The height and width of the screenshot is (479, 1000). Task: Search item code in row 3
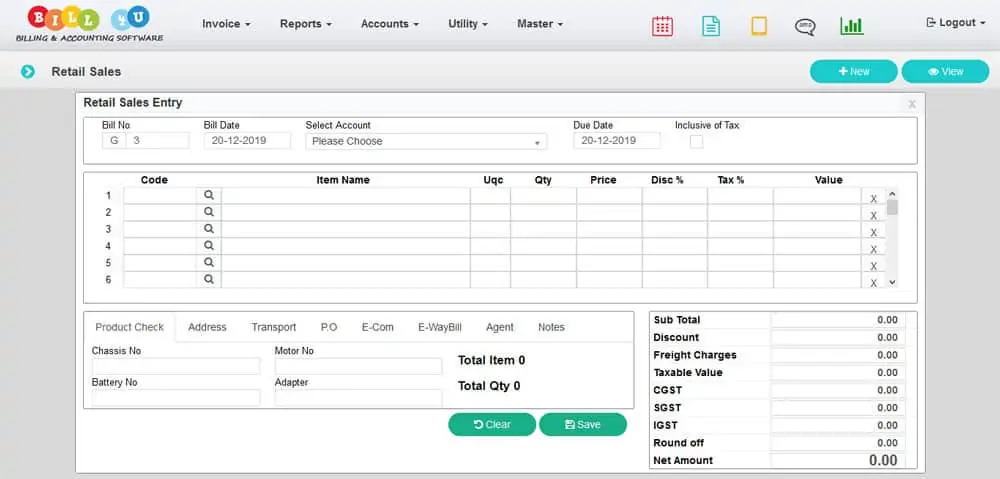pos(209,228)
